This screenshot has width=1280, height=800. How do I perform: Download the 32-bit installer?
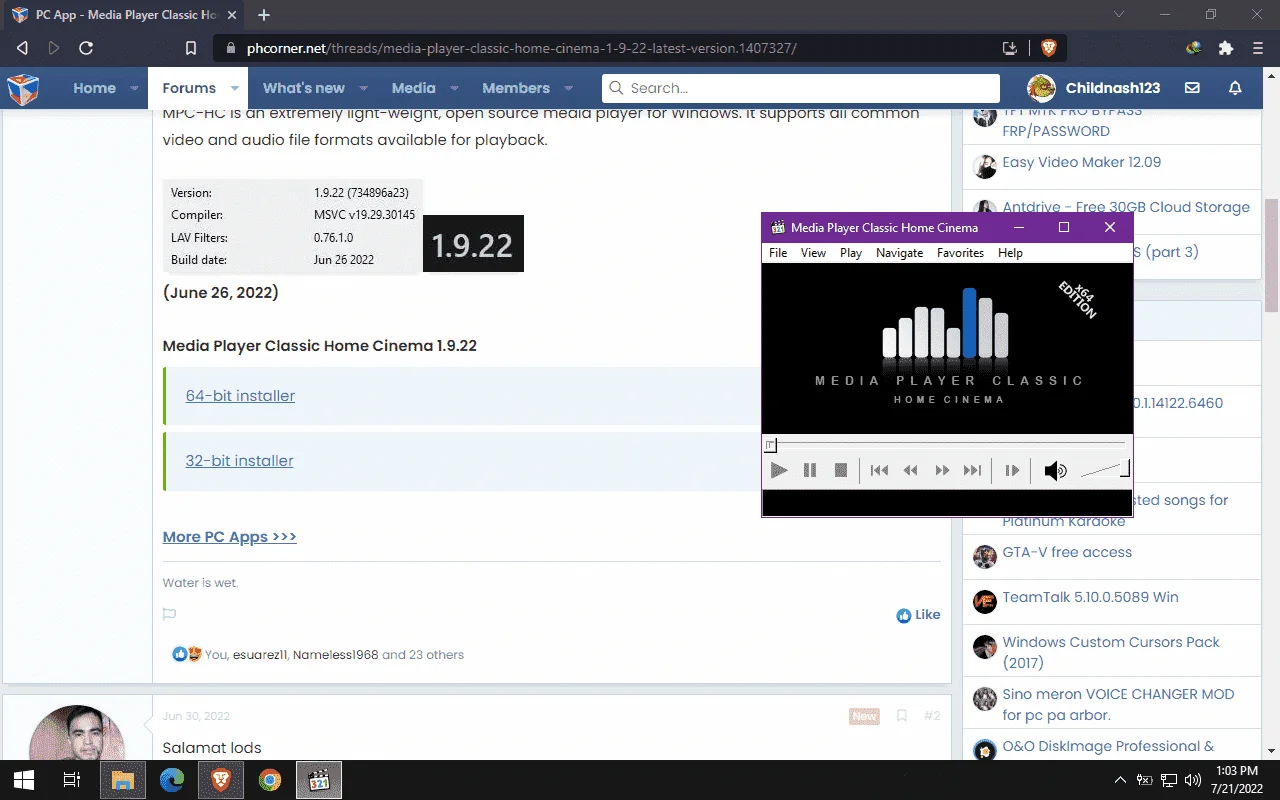tap(239, 461)
